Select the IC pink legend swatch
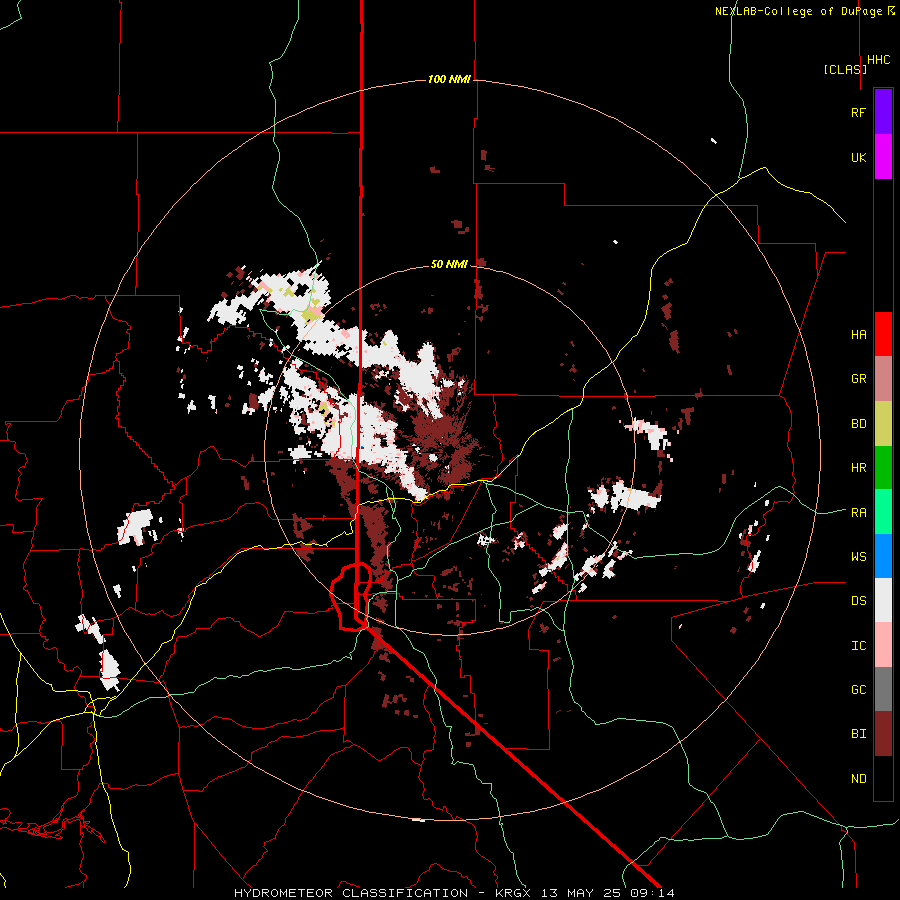900x900 pixels. 883,645
